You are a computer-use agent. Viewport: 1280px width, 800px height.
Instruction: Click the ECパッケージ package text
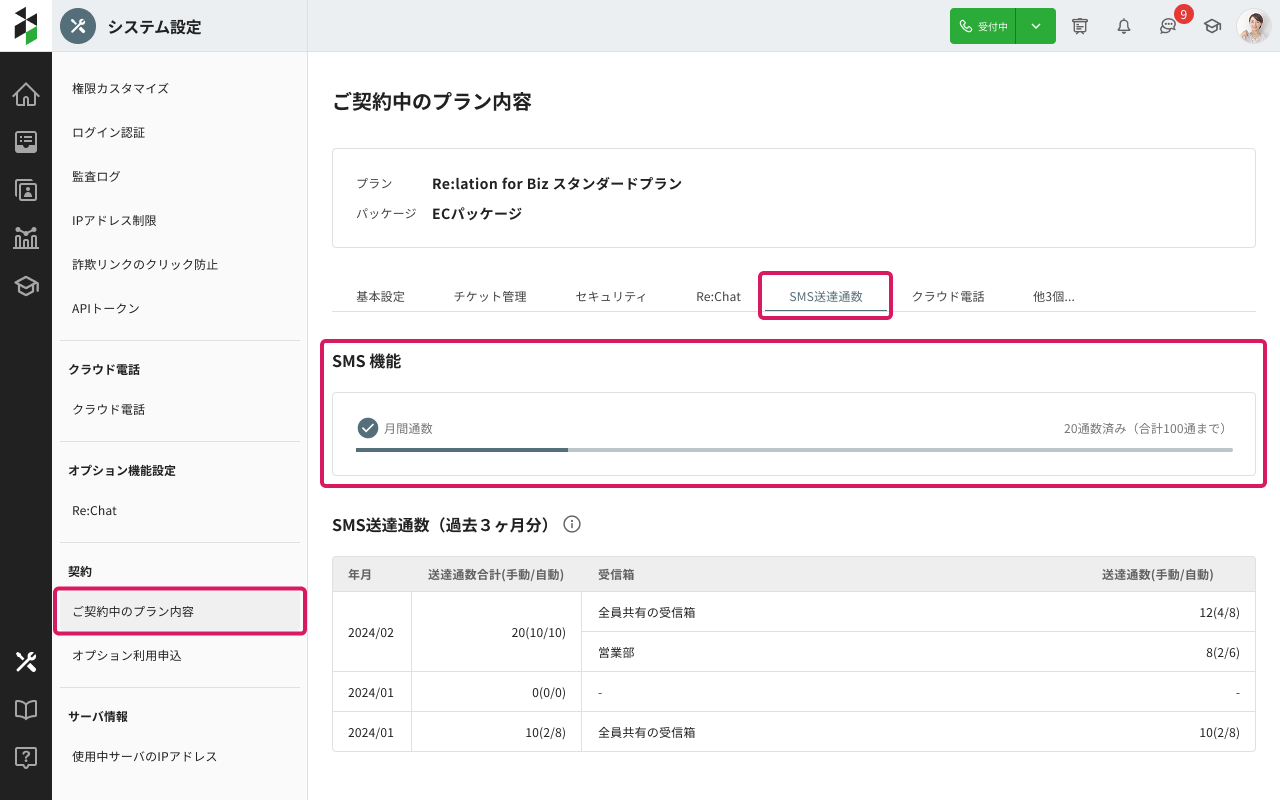click(x=477, y=214)
